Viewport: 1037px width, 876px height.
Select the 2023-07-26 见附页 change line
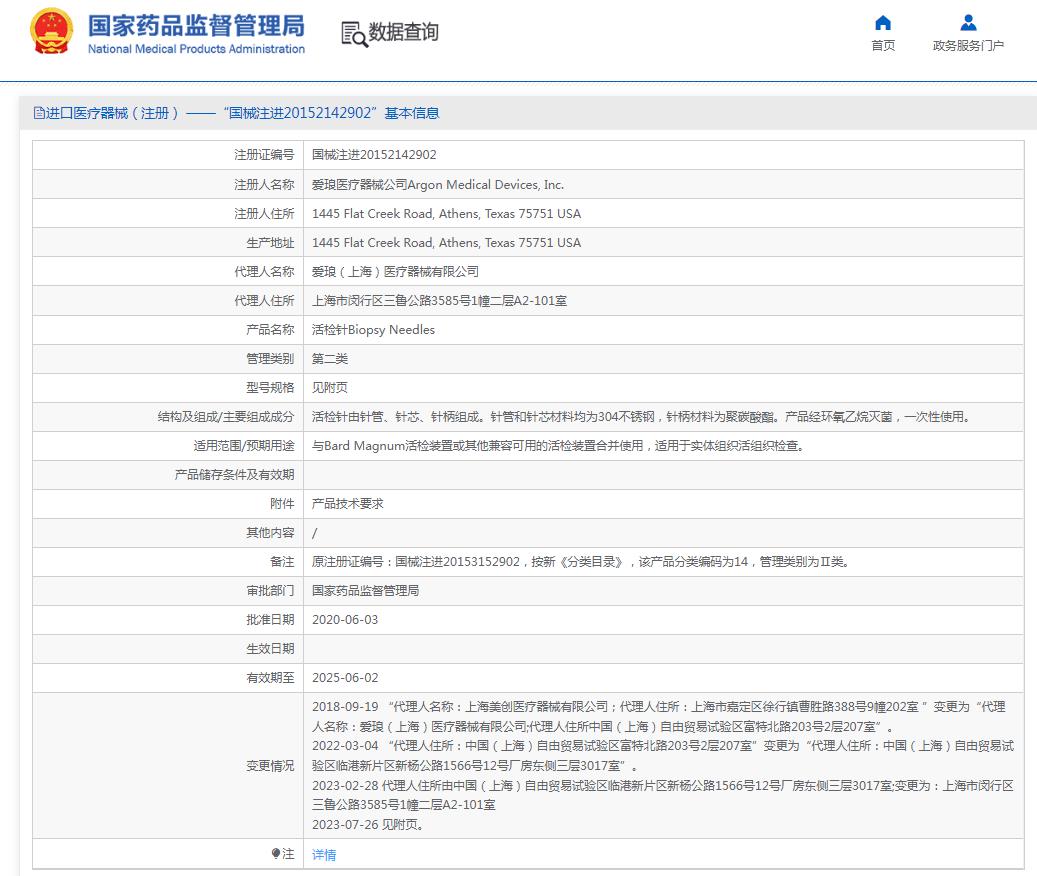pos(368,825)
